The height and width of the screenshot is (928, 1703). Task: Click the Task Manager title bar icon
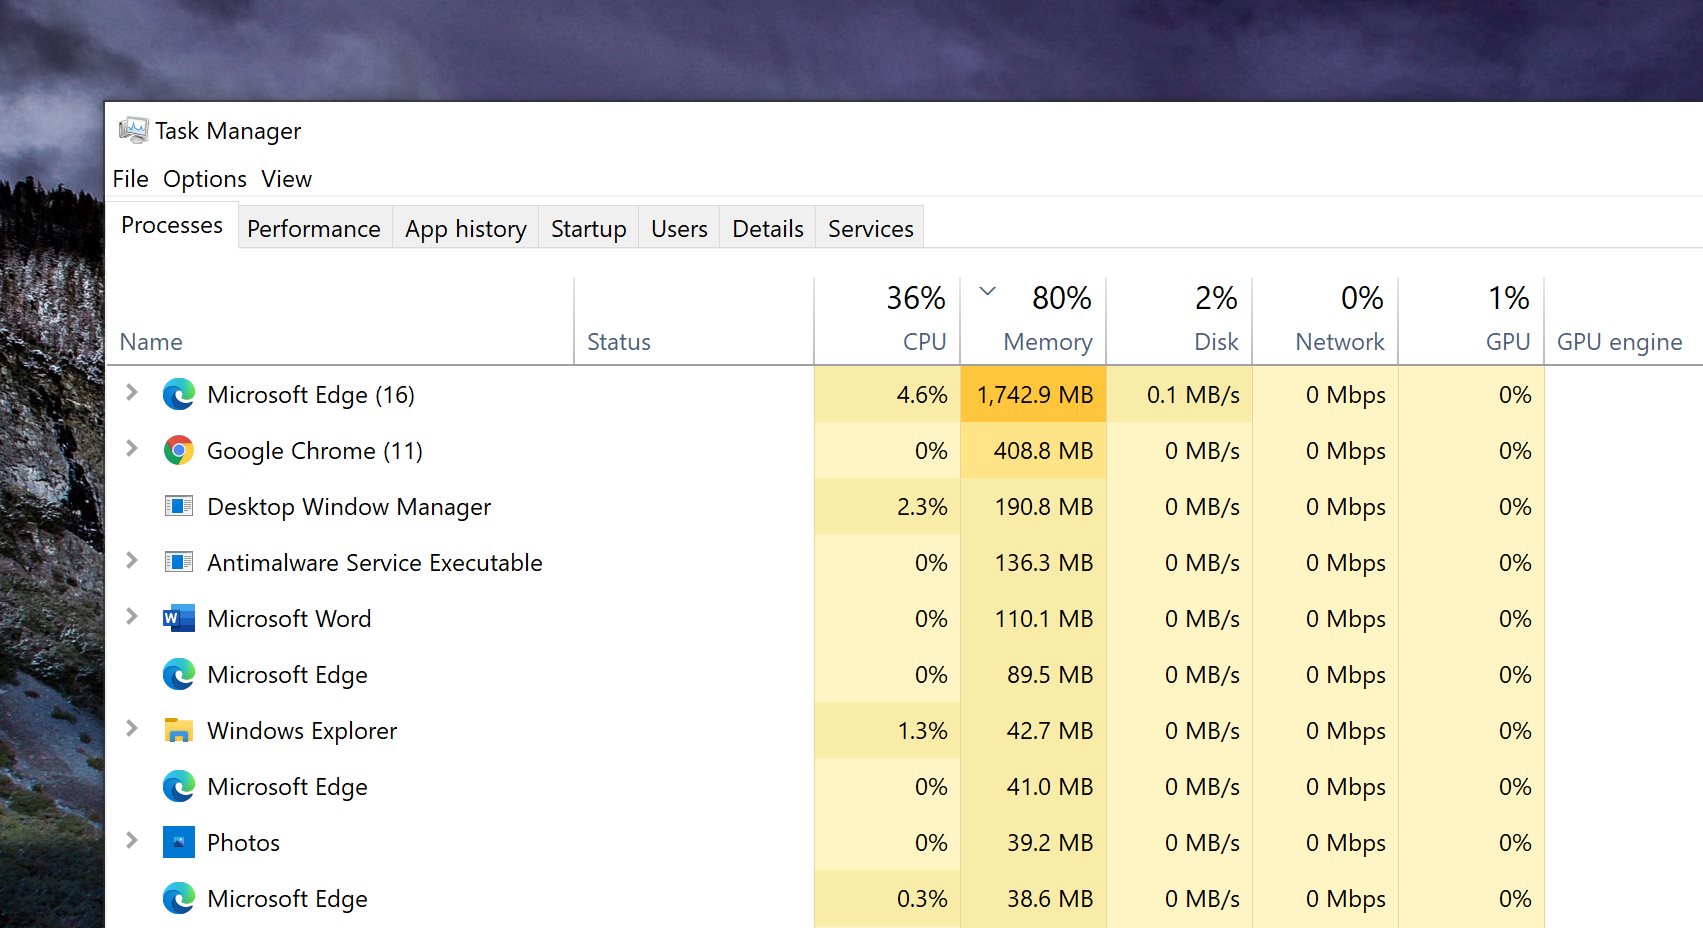(x=133, y=131)
